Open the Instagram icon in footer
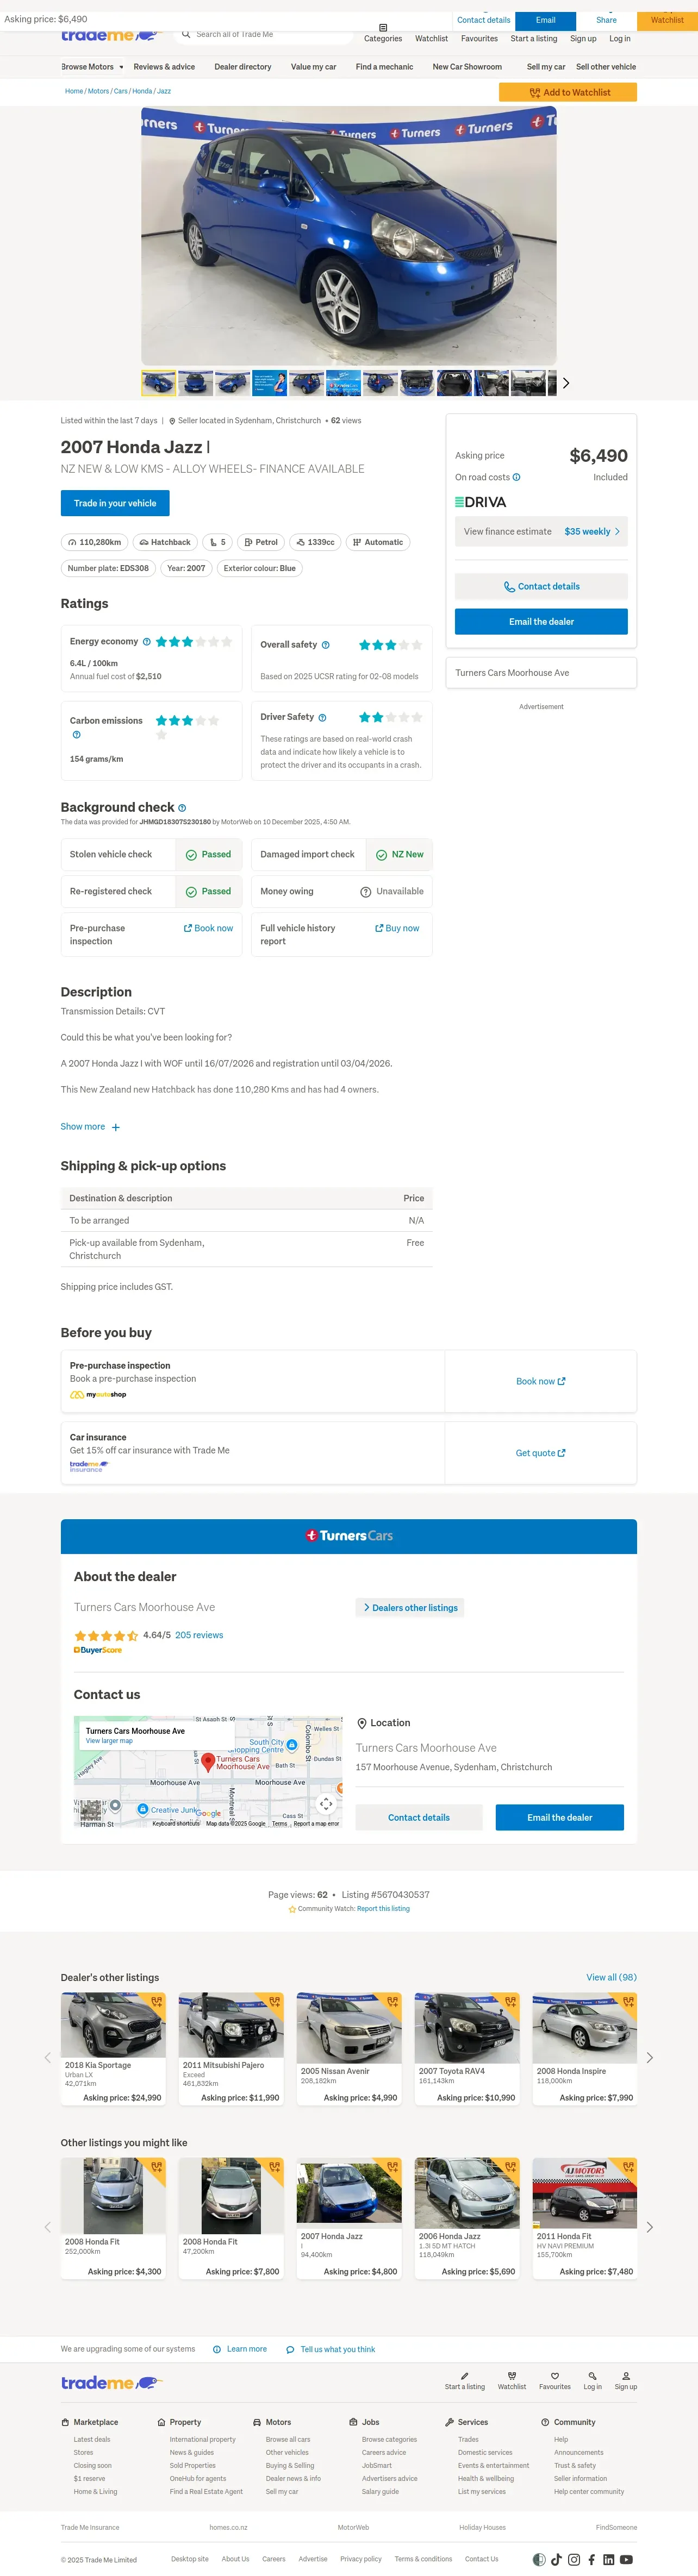This screenshot has width=698, height=2576. click(574, 2559)
